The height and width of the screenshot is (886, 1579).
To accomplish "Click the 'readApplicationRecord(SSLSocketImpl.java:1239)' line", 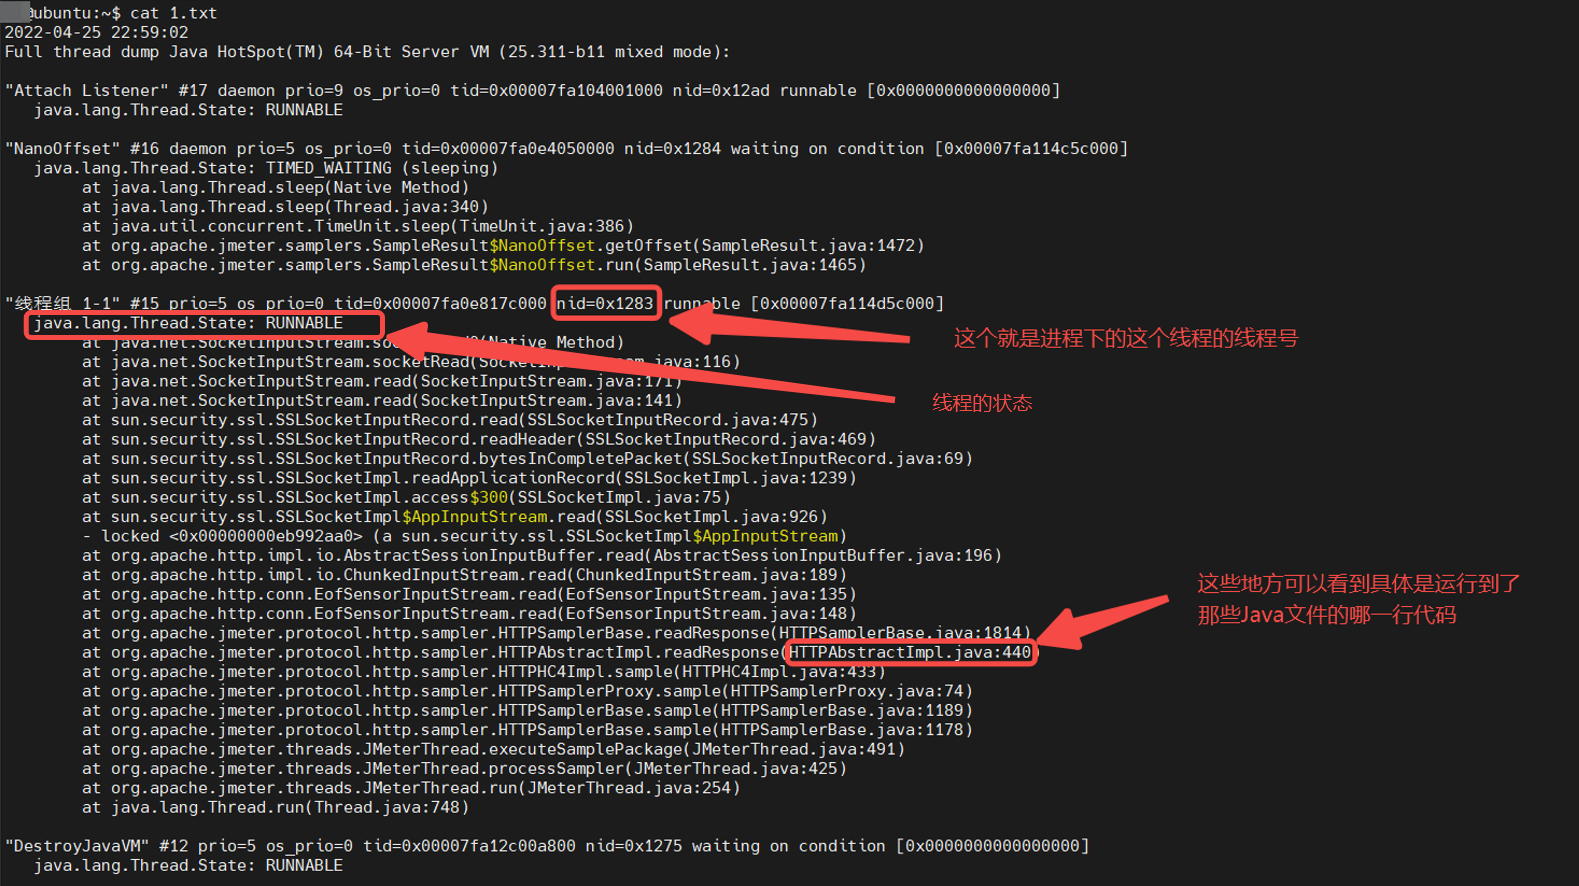I will (x=469, y=478).
